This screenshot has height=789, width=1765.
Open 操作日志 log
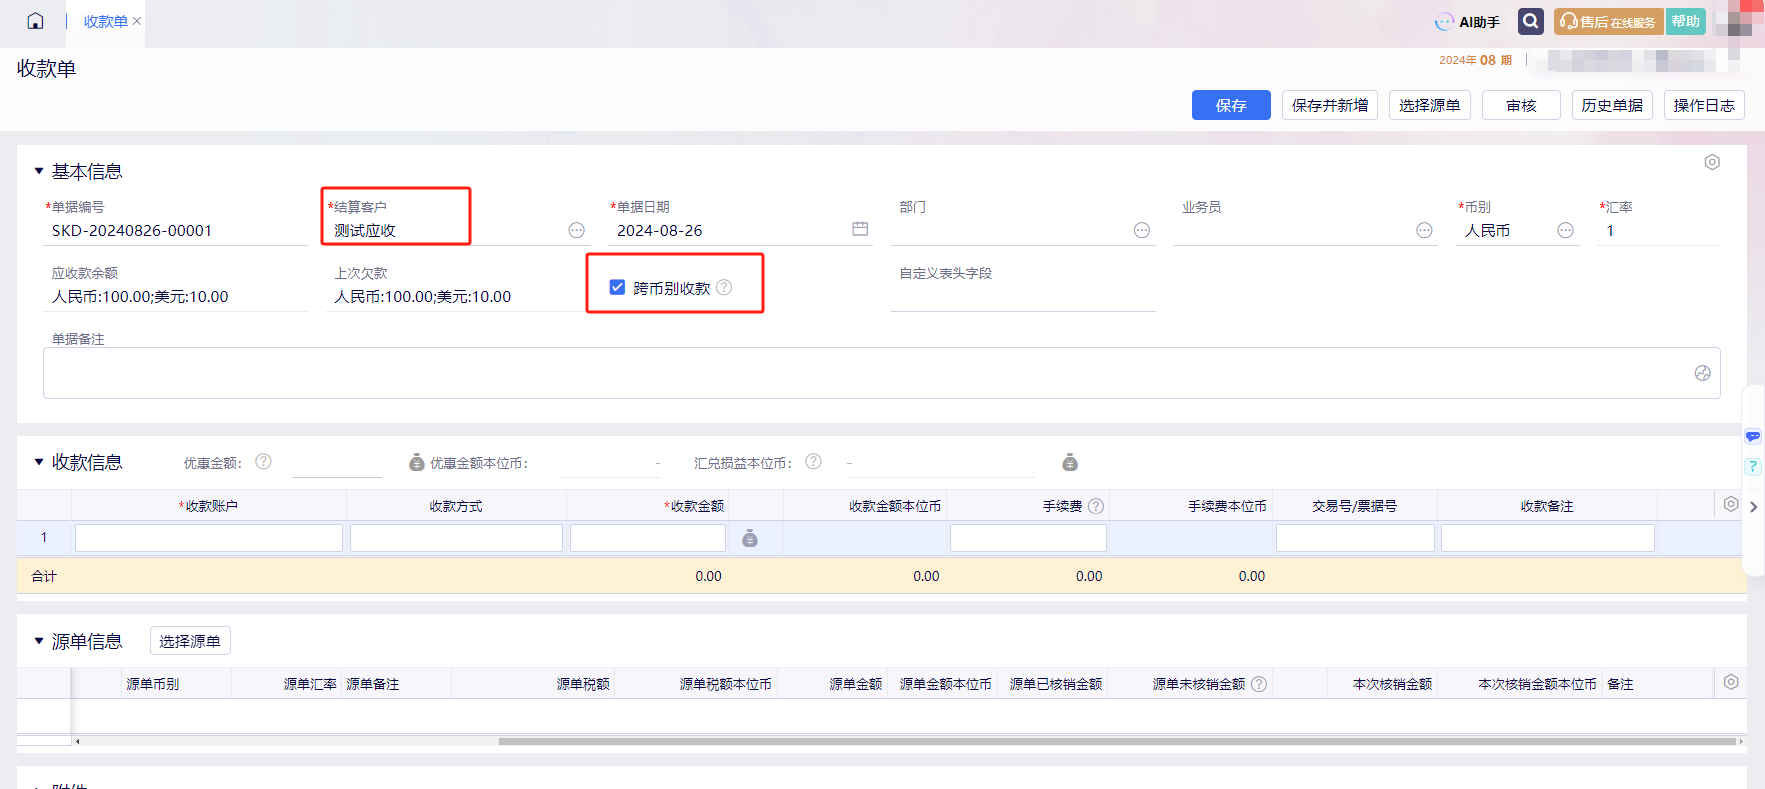(1704, 105)
